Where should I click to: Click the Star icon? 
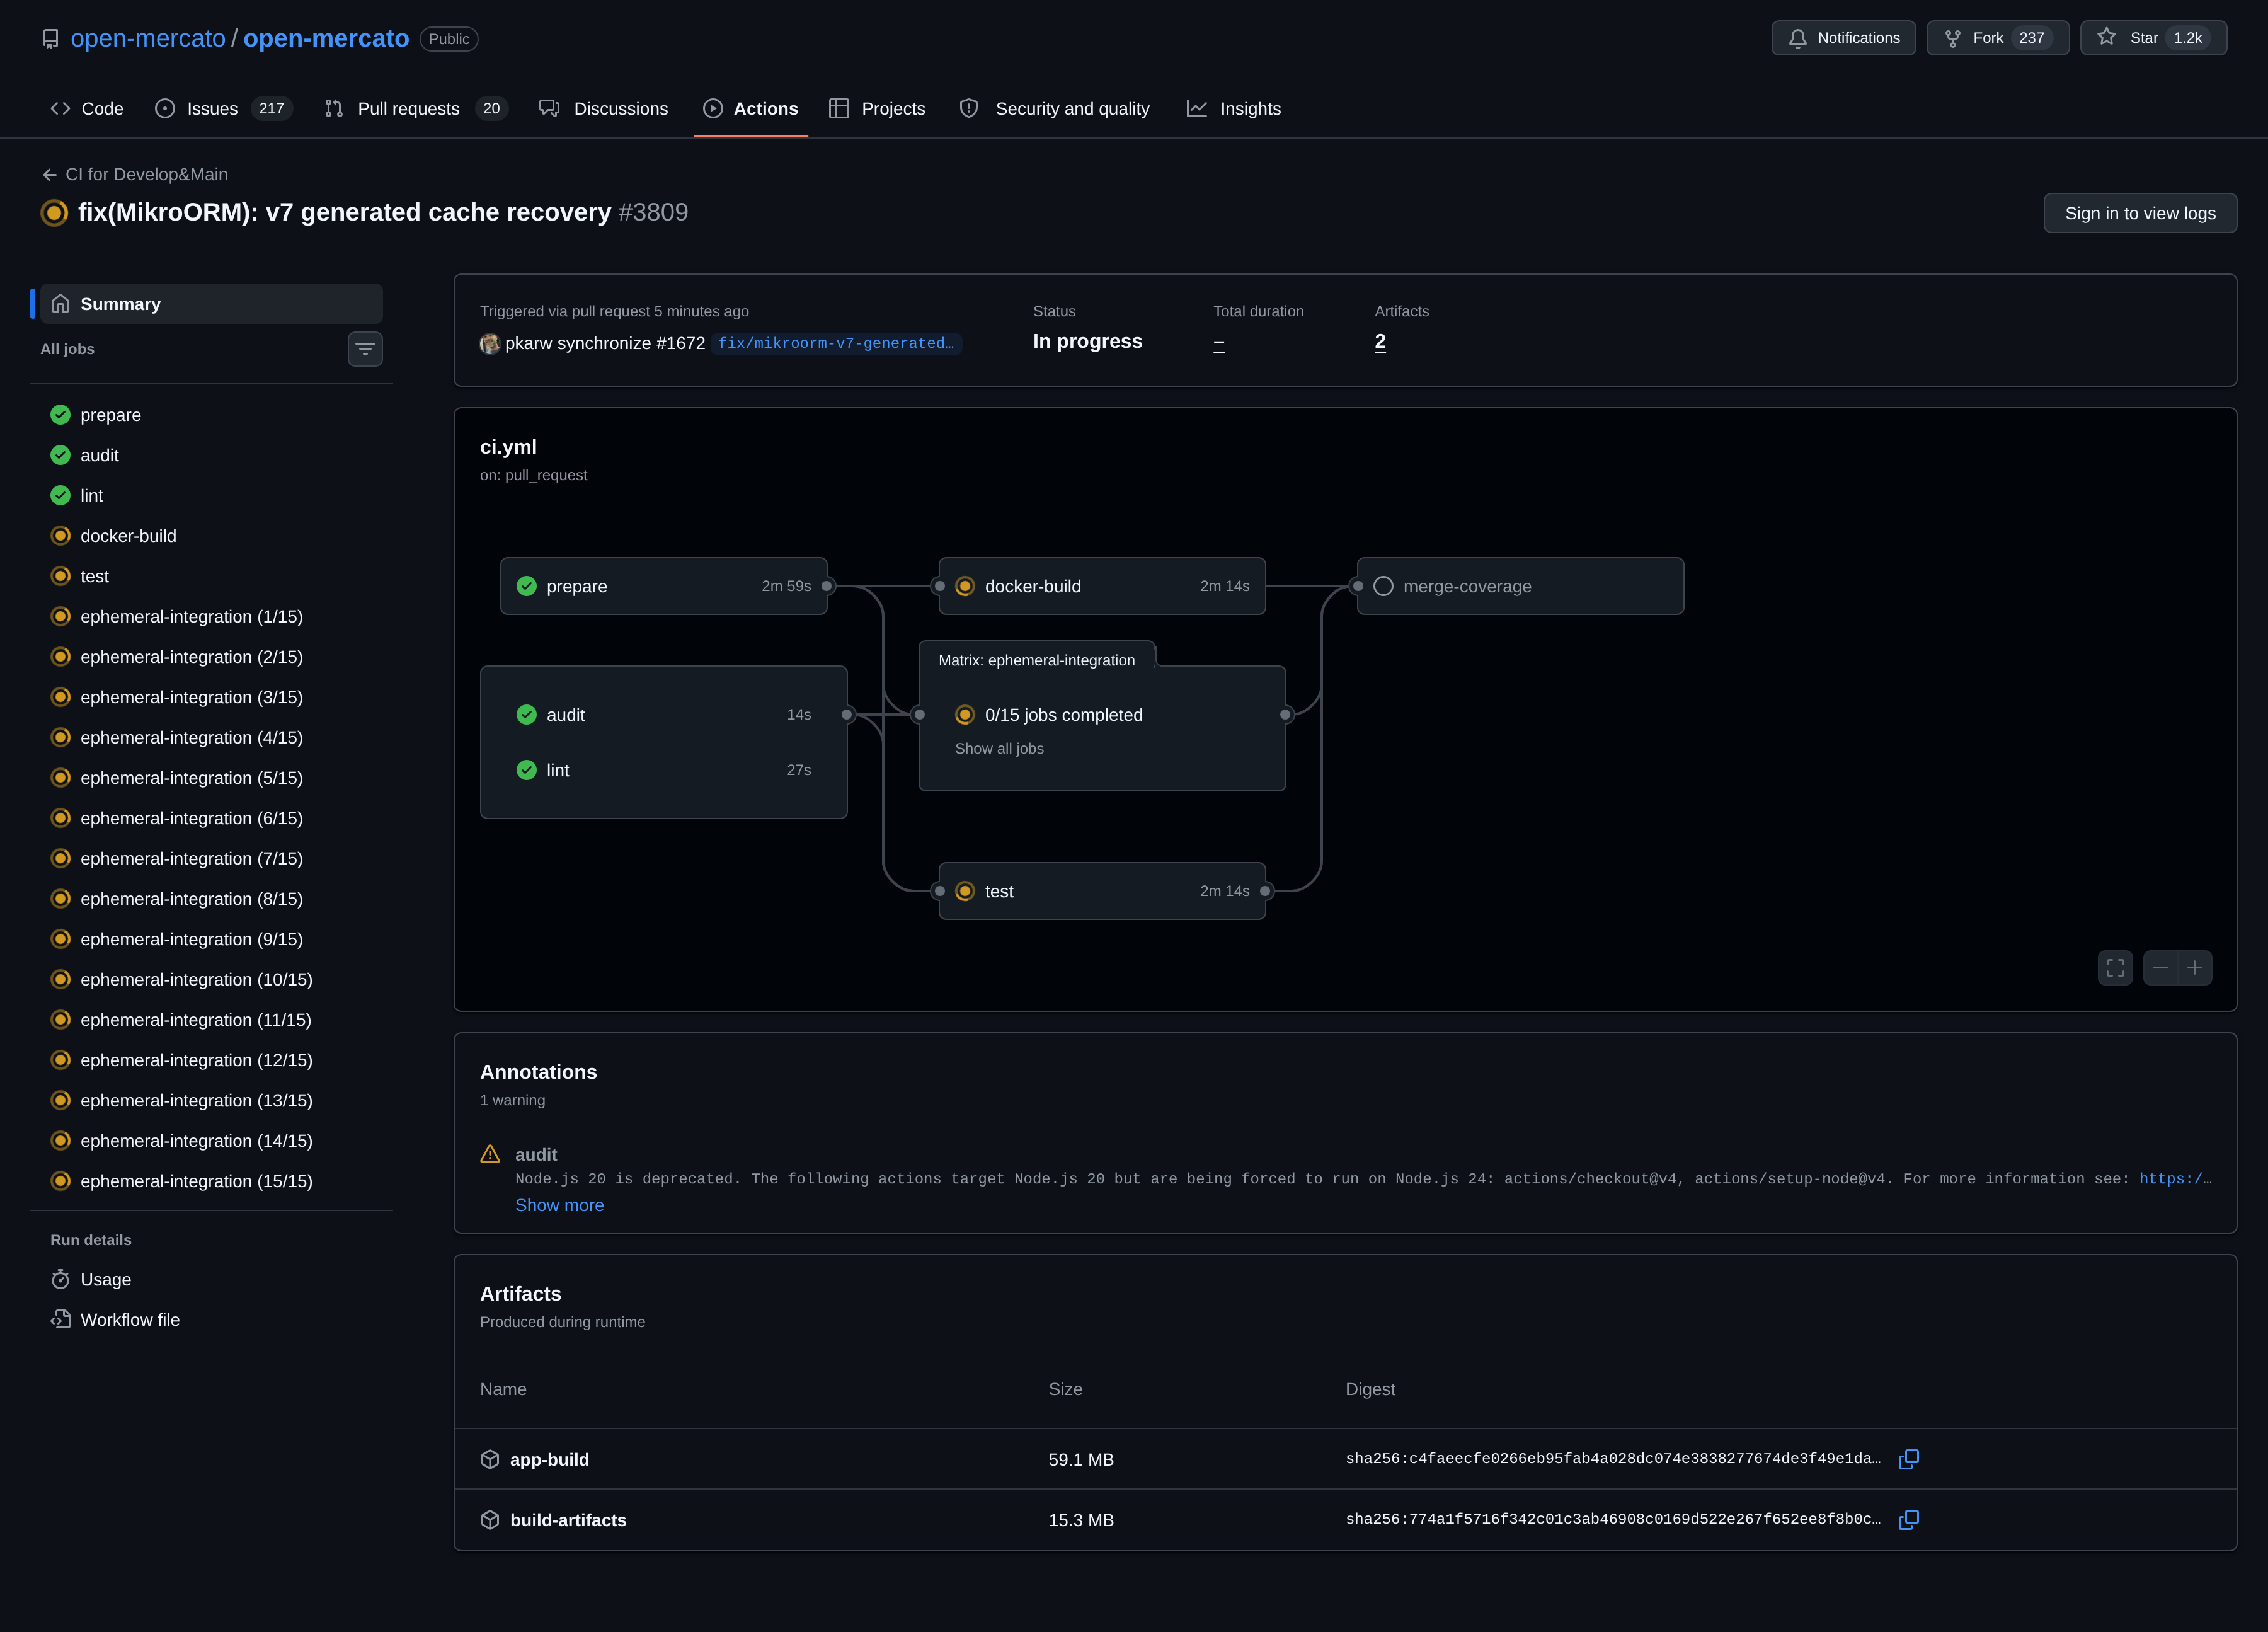[x=2107, y=37]
